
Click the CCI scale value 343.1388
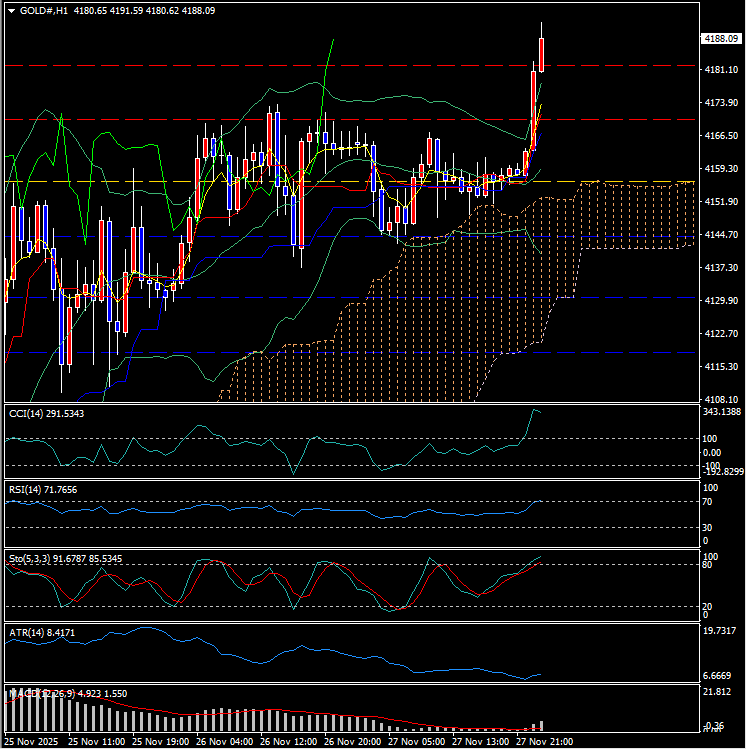point(722,412)
